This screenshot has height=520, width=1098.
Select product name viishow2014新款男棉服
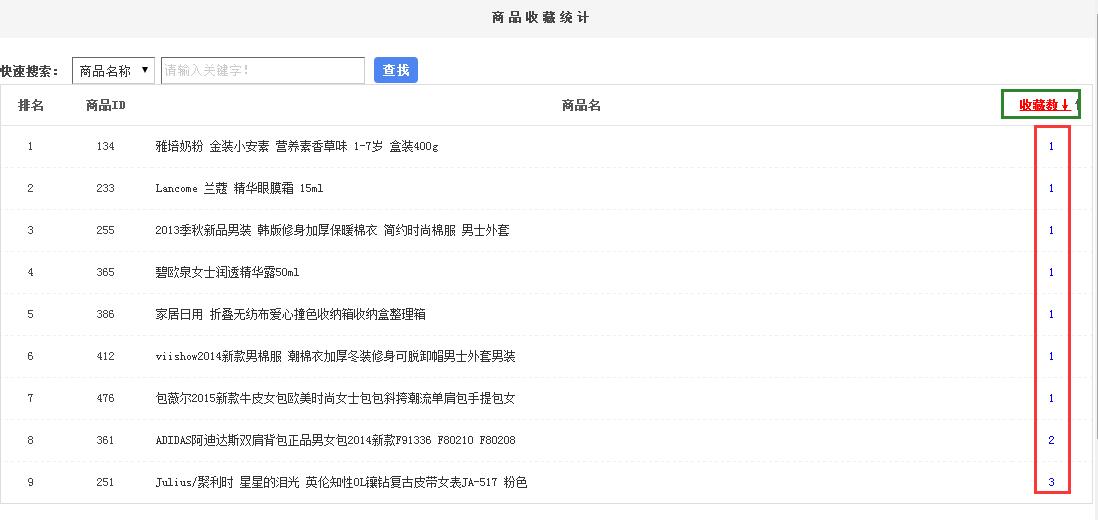pyautogui.click(x=335, y=356)
